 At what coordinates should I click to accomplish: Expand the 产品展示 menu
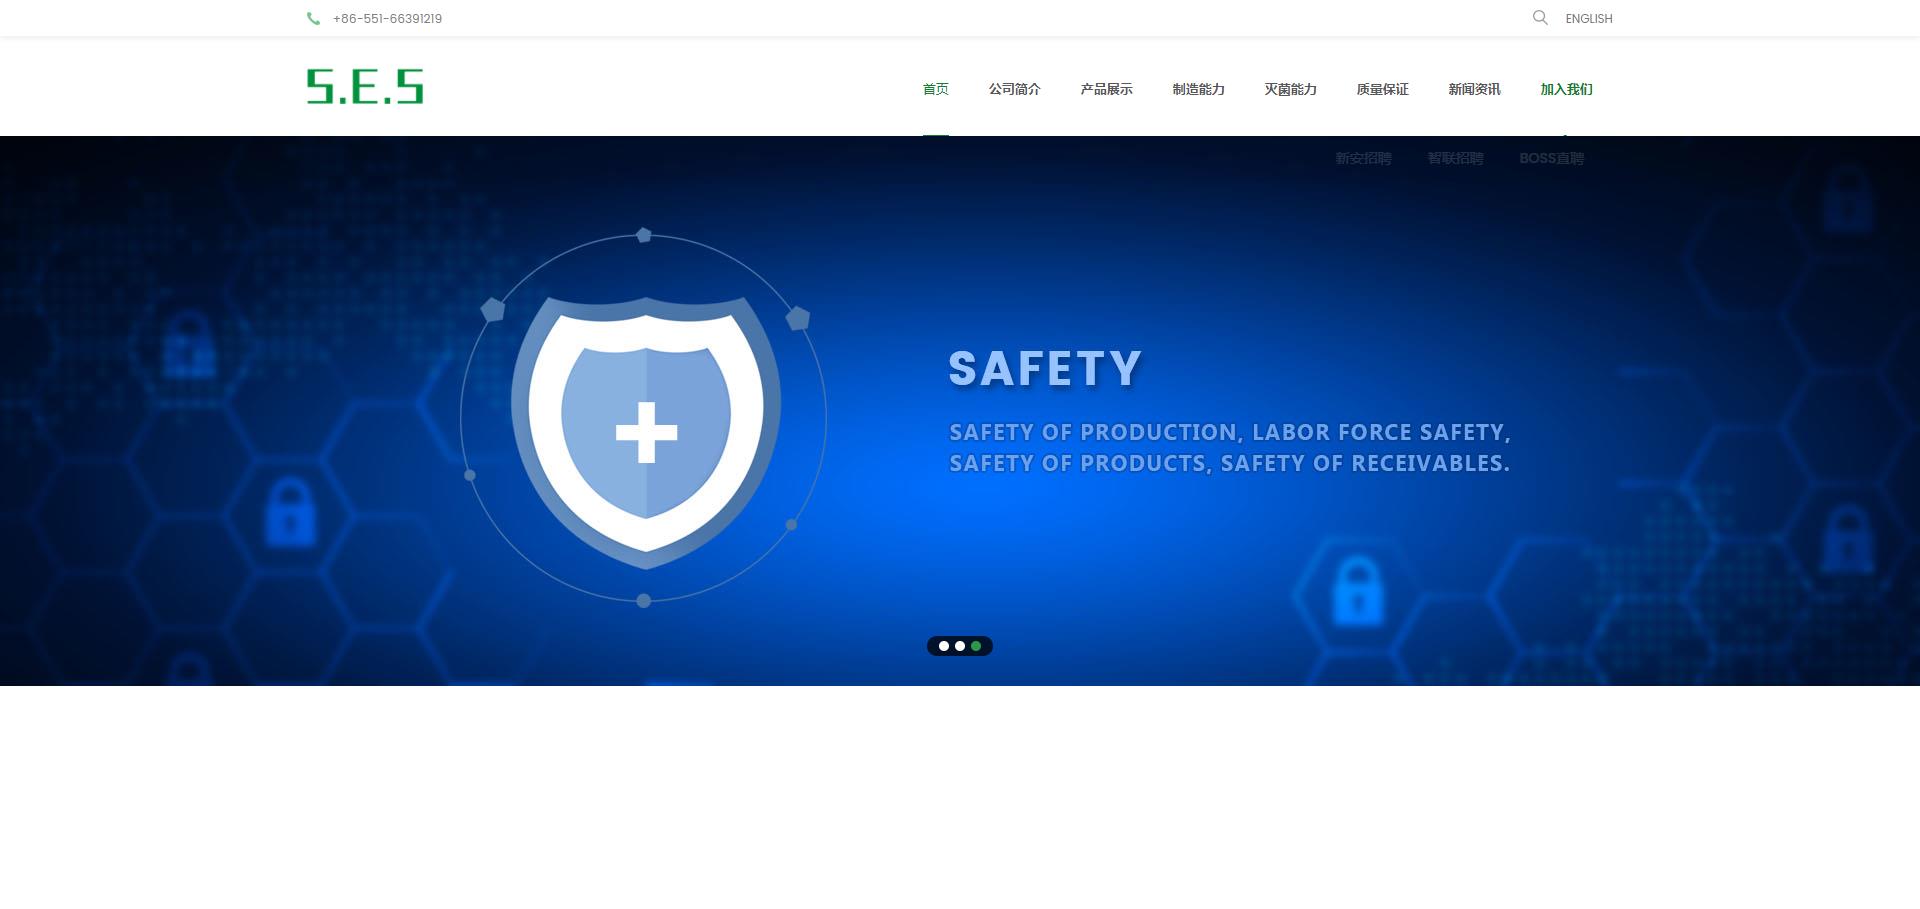click(1107, 89)
